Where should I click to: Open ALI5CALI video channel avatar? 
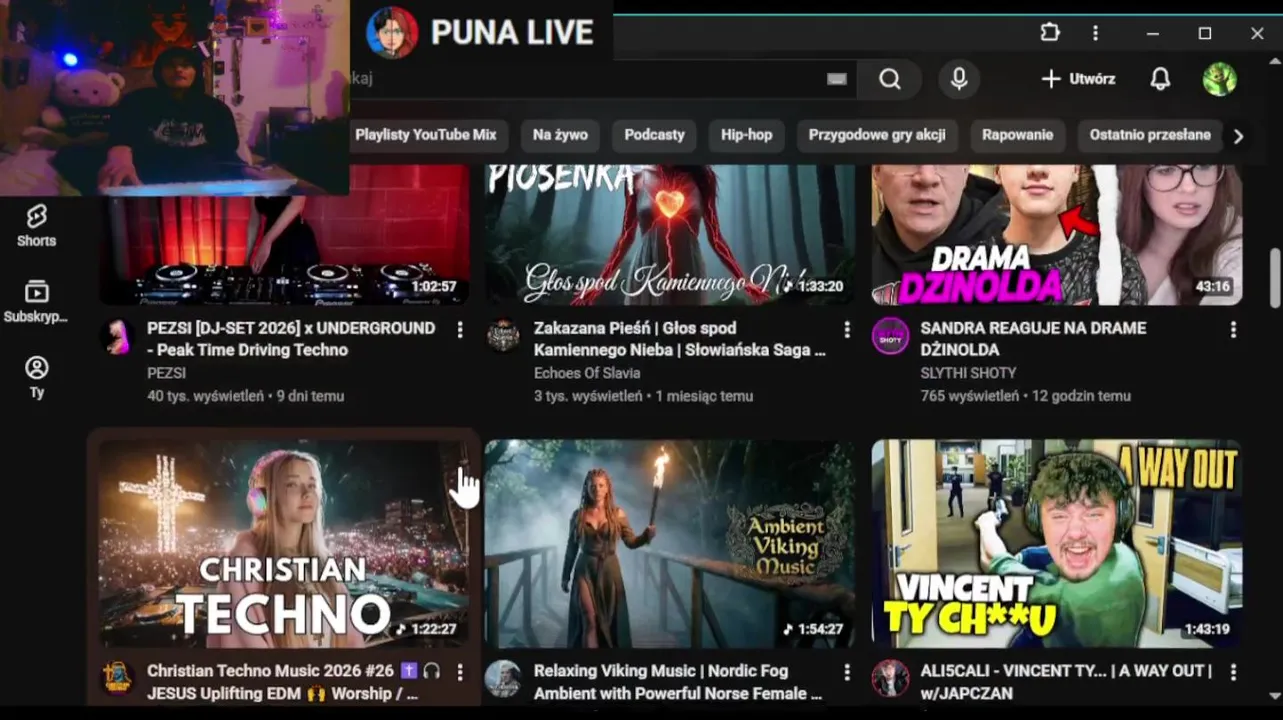pos(890,678)
